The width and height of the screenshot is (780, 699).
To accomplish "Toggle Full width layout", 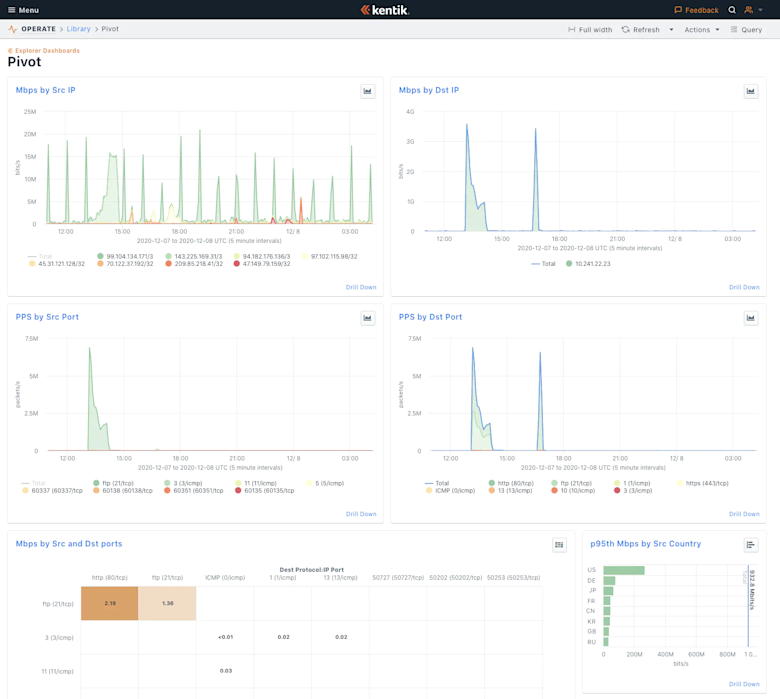I will pyautogui.click(x=590, y=30).
